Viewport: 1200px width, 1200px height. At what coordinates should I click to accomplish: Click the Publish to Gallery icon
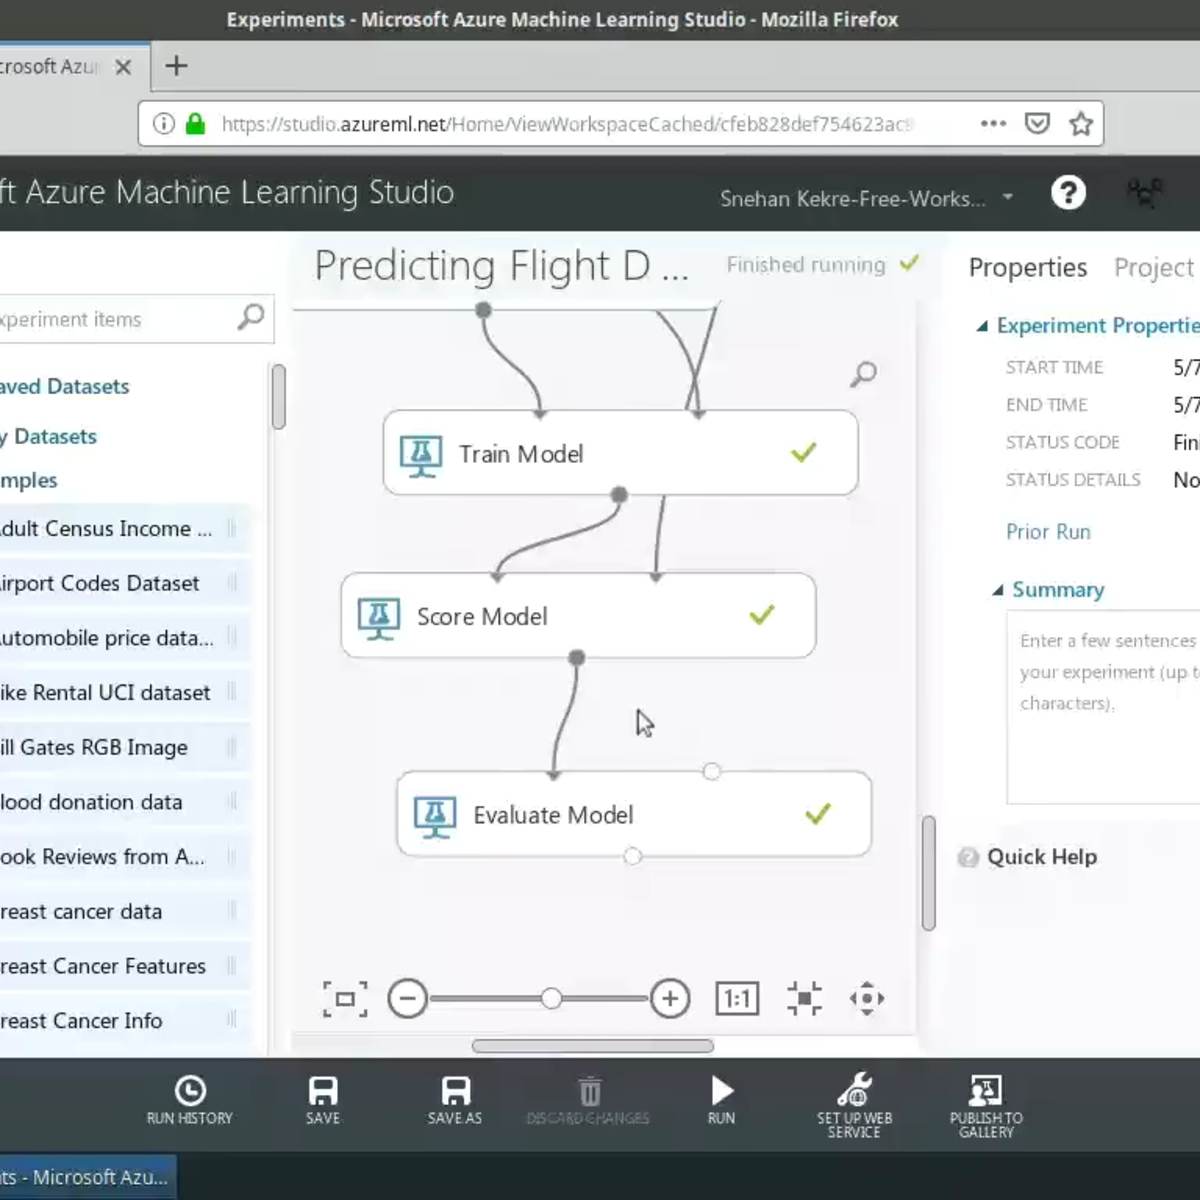point(986,1095)
